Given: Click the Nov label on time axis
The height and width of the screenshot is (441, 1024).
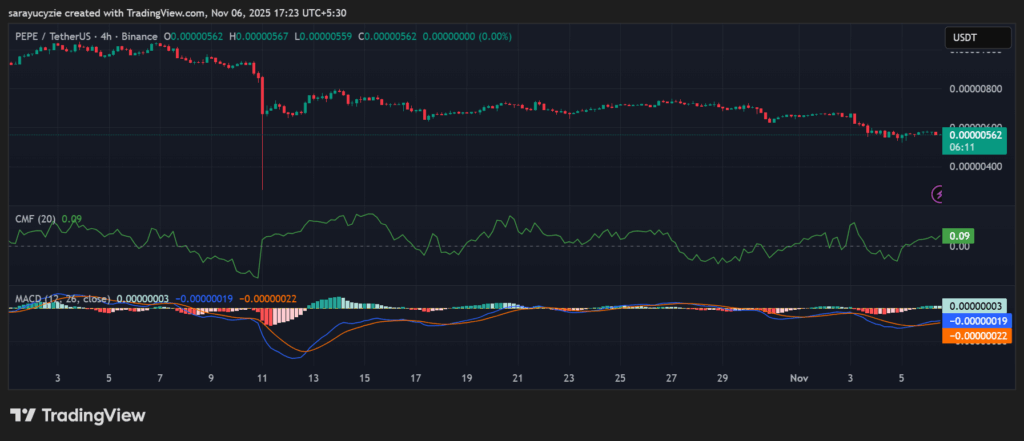Looking at the screenshot, I should pos(799,379).
